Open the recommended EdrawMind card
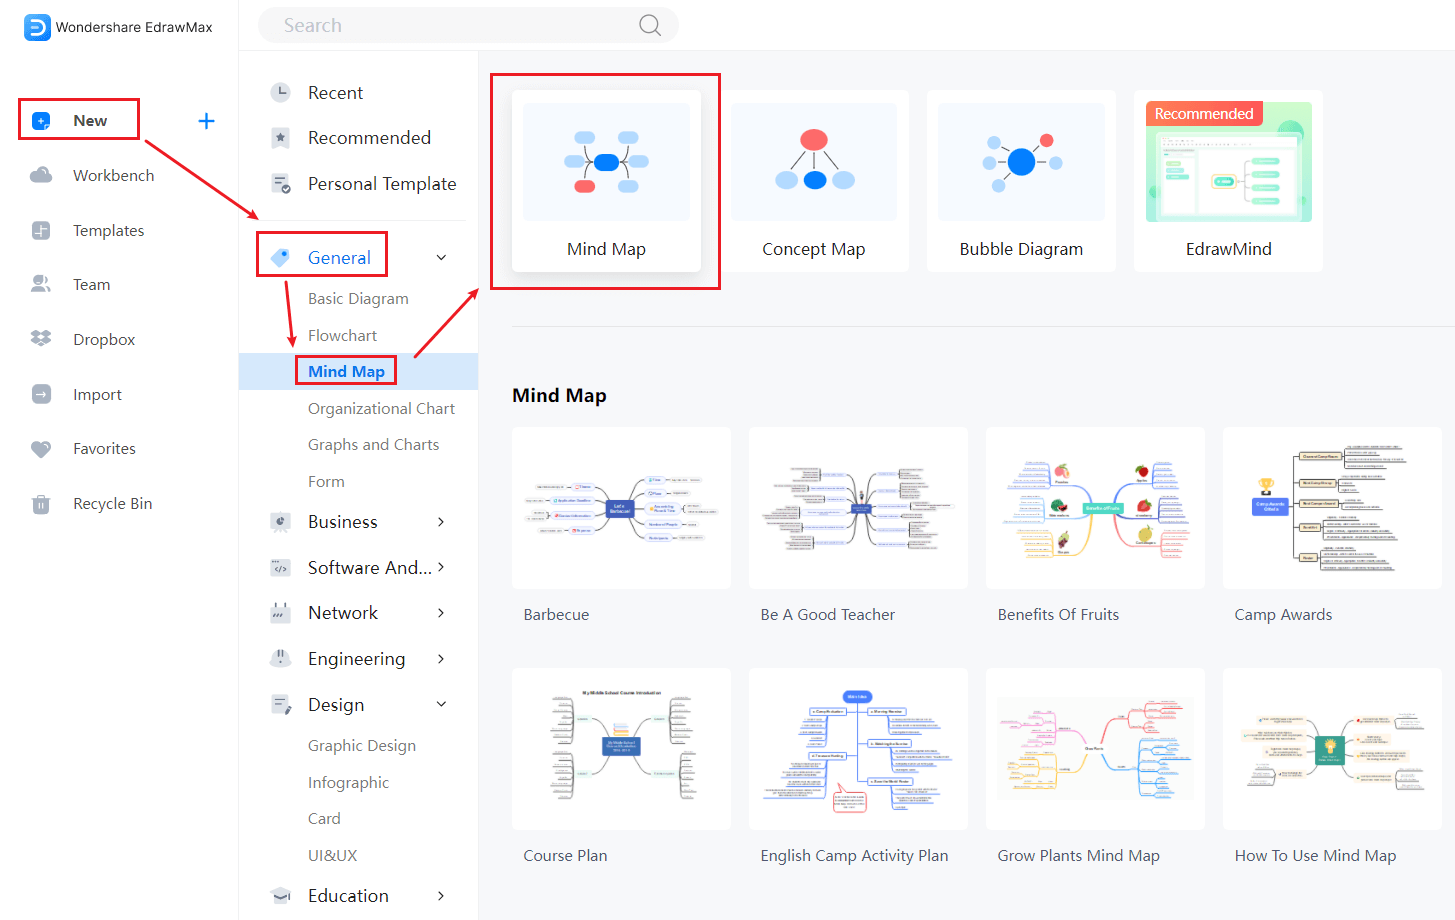 [x=1228, y=181]
